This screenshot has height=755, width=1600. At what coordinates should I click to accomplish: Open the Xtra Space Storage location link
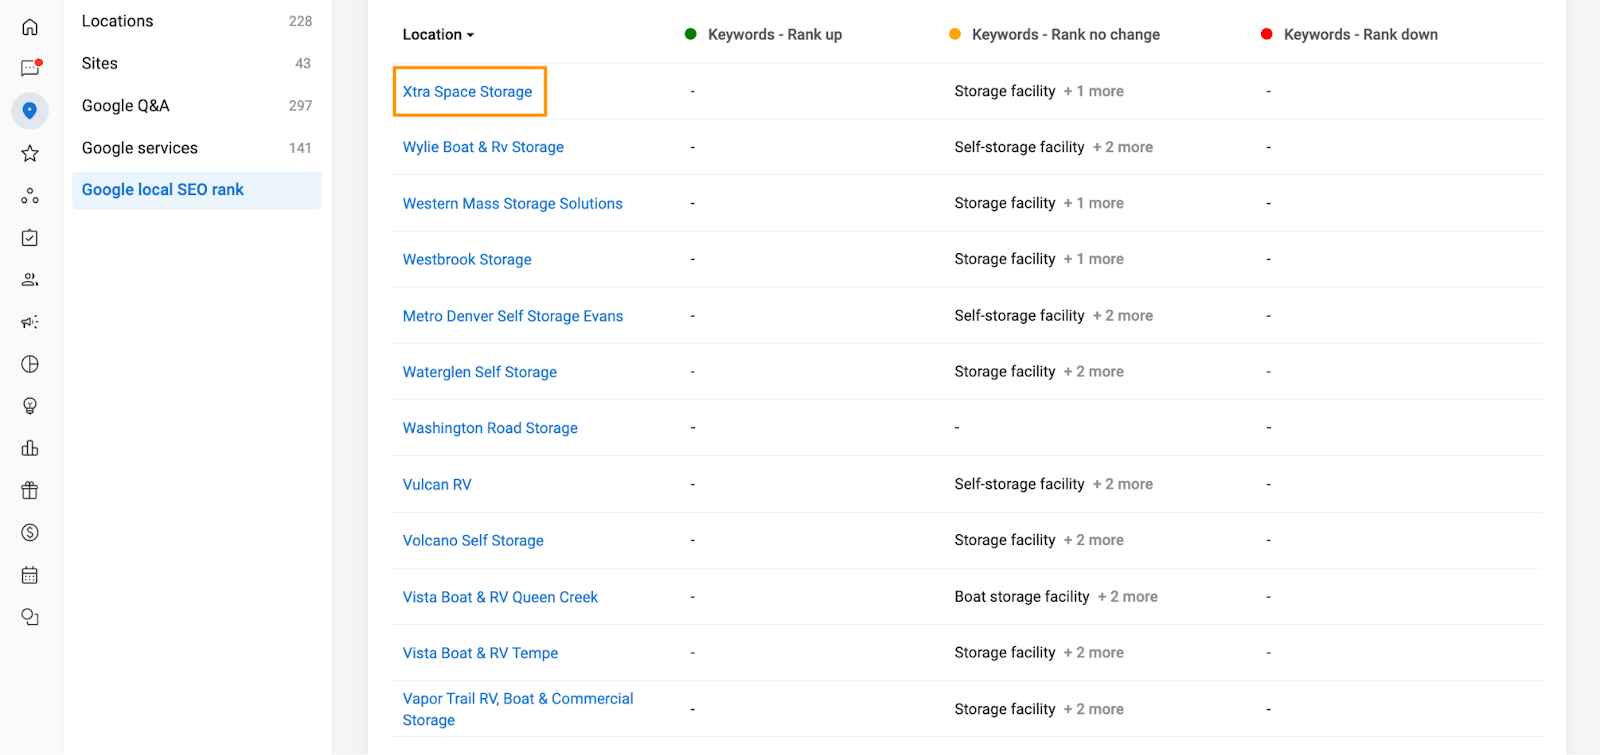[467, 91]
